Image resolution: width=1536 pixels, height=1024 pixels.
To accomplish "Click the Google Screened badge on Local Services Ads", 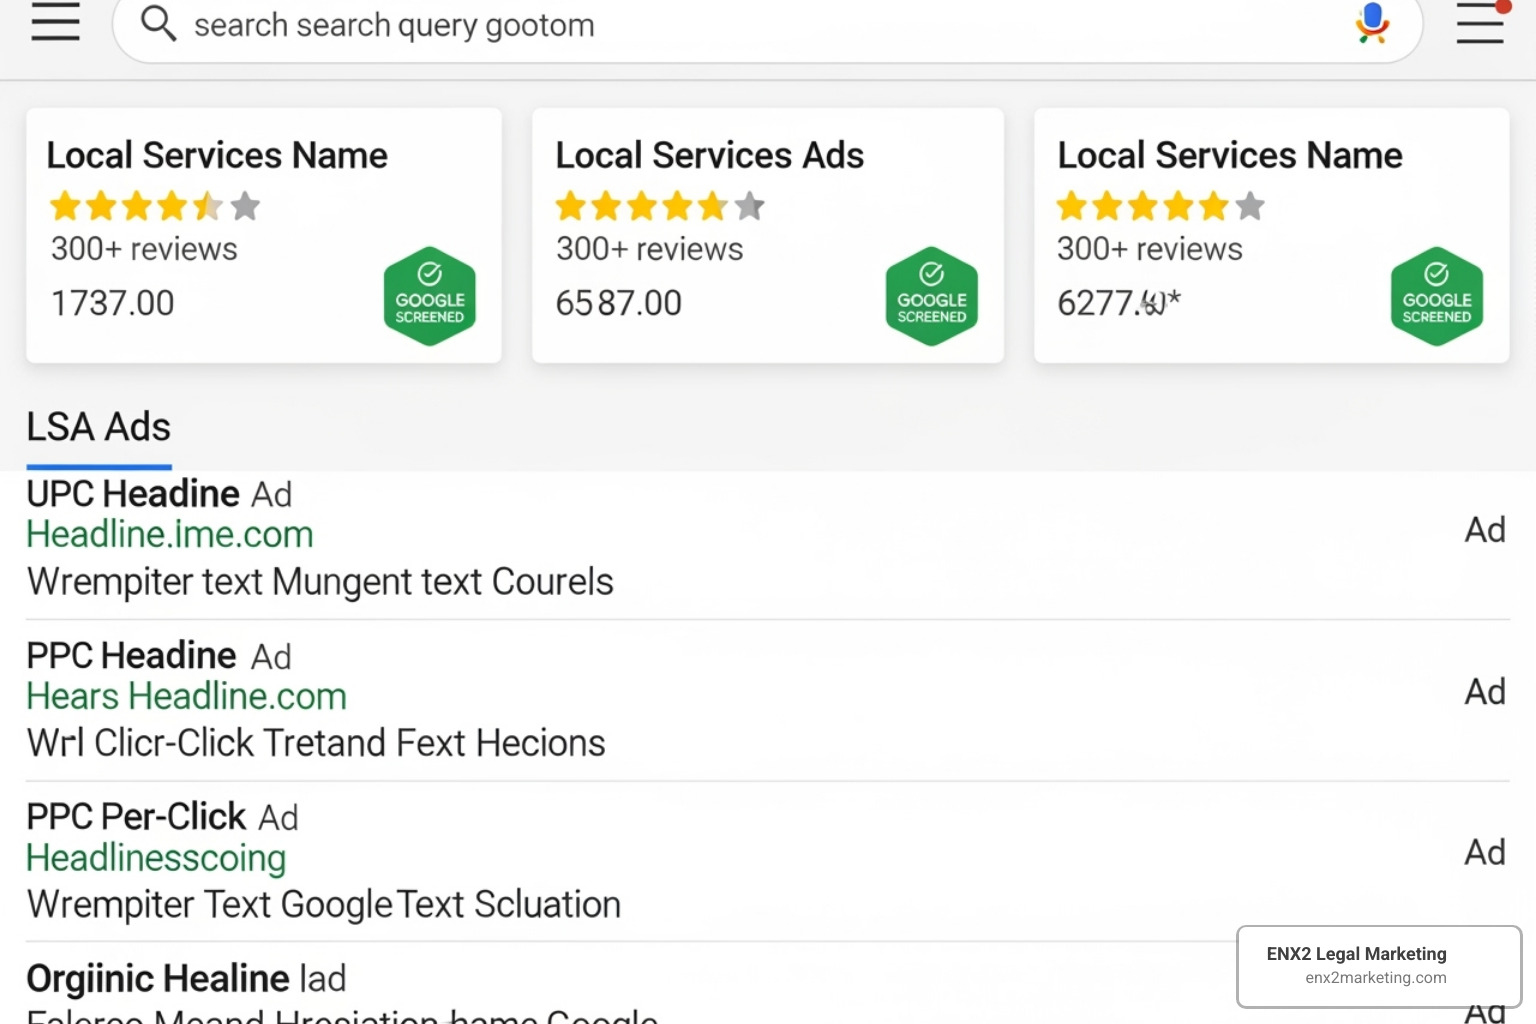I will (931, 296).
